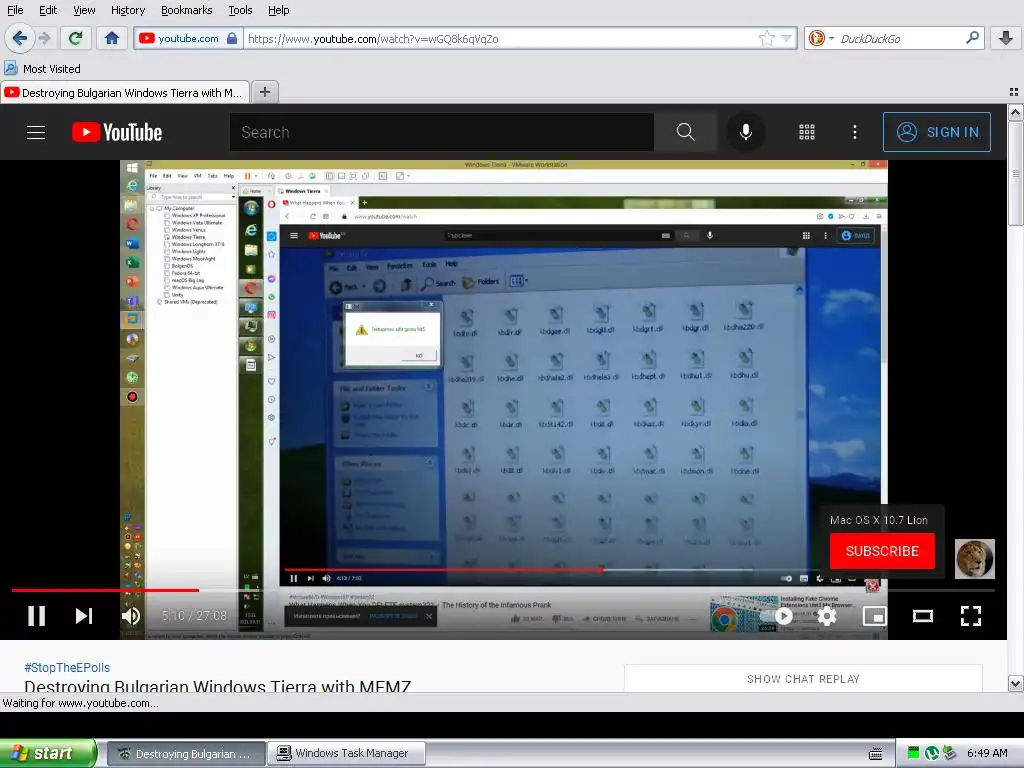
Task: Enter fullscreen mode
Action: (x=970, y=616)
